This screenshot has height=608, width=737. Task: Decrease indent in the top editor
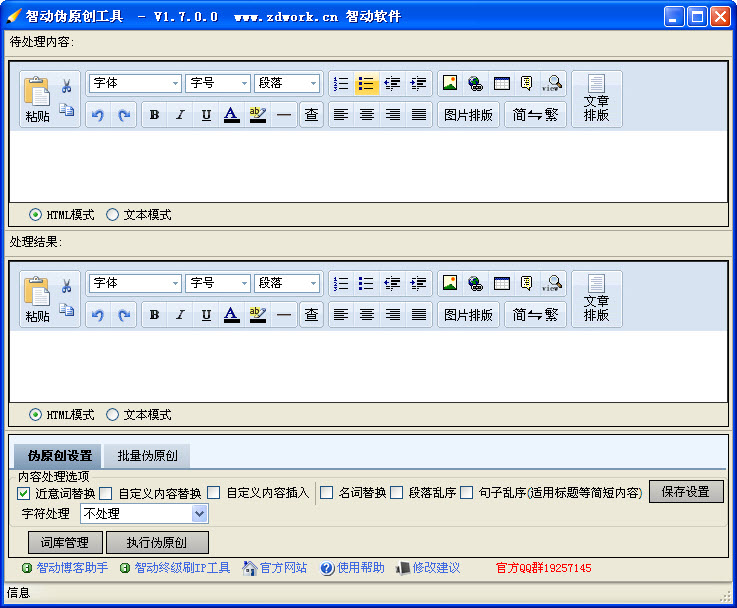(x=392, y=84)
